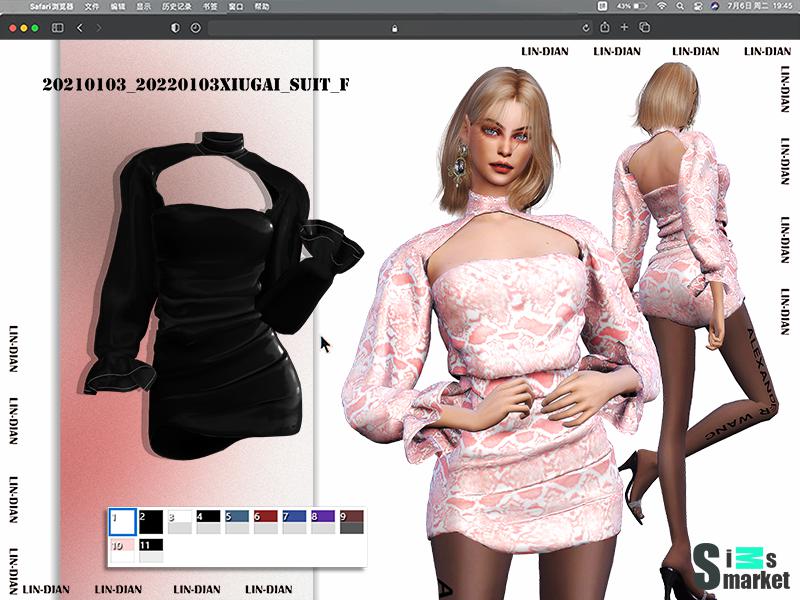
Task: Open the share sheet icon
Action: point(605,28)
